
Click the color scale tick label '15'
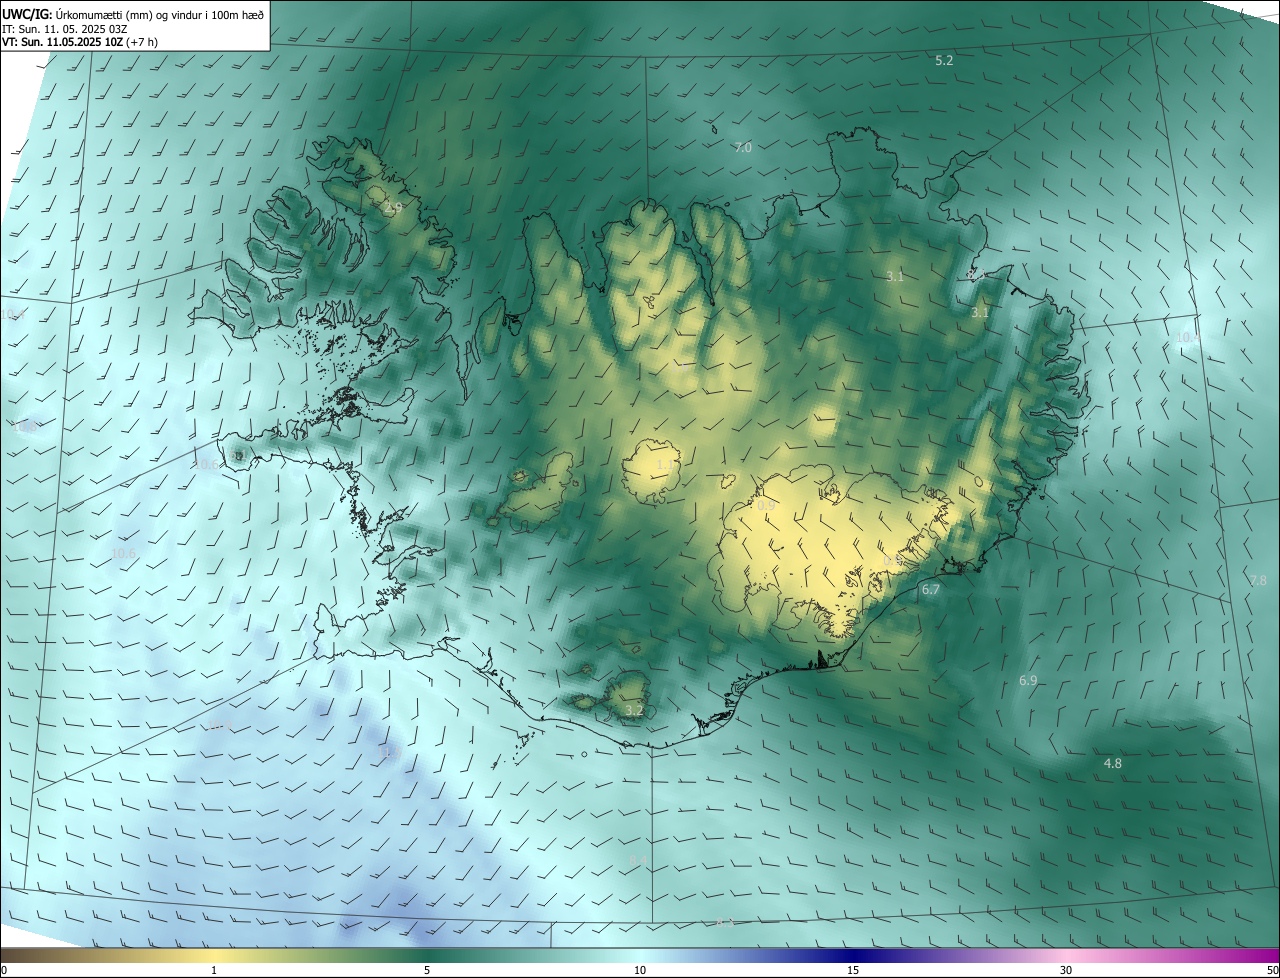(853, 970)
